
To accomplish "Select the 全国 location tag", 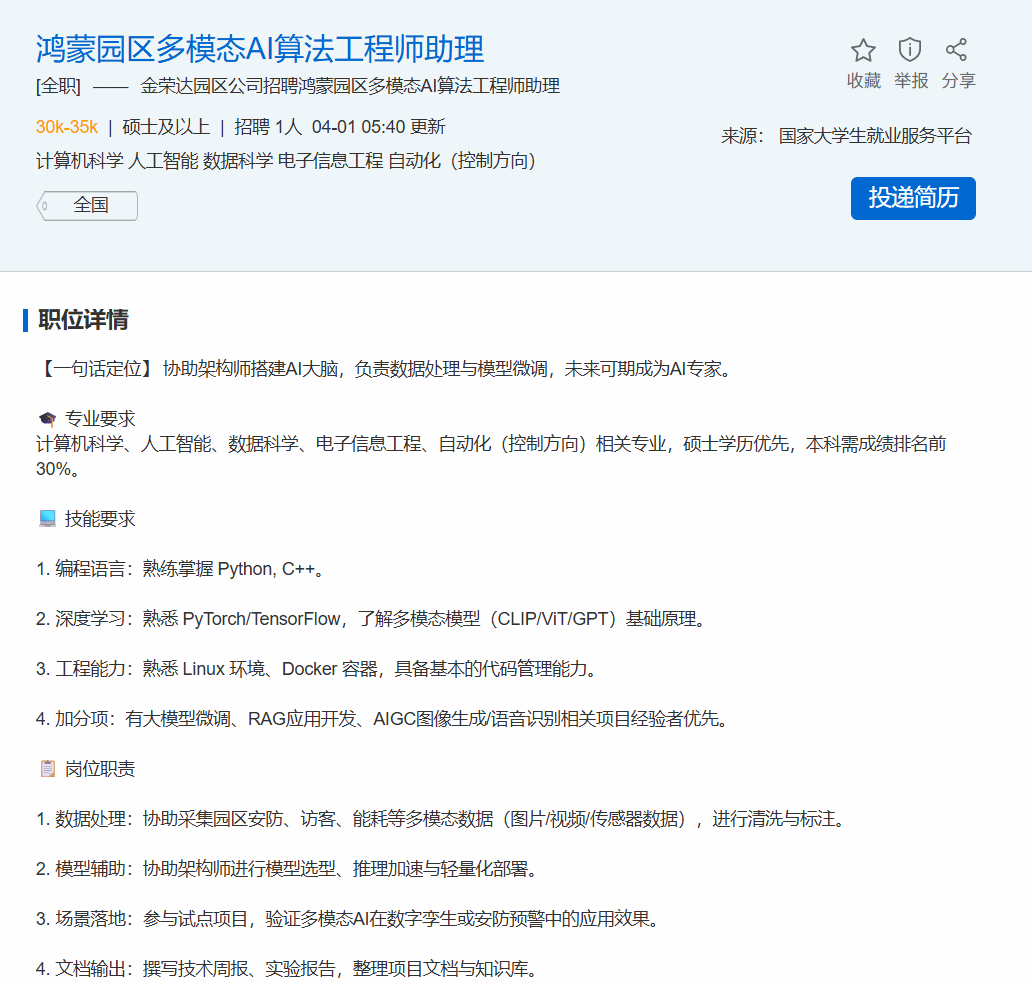I will 90,205.
